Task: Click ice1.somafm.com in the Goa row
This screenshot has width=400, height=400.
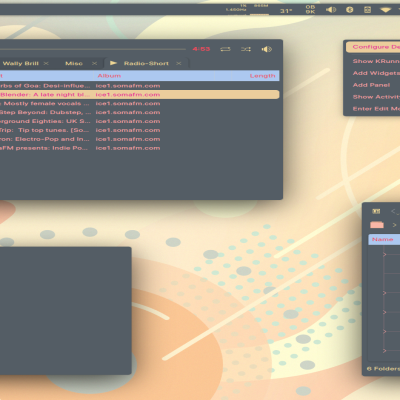Action: click(x=128, y=86)
